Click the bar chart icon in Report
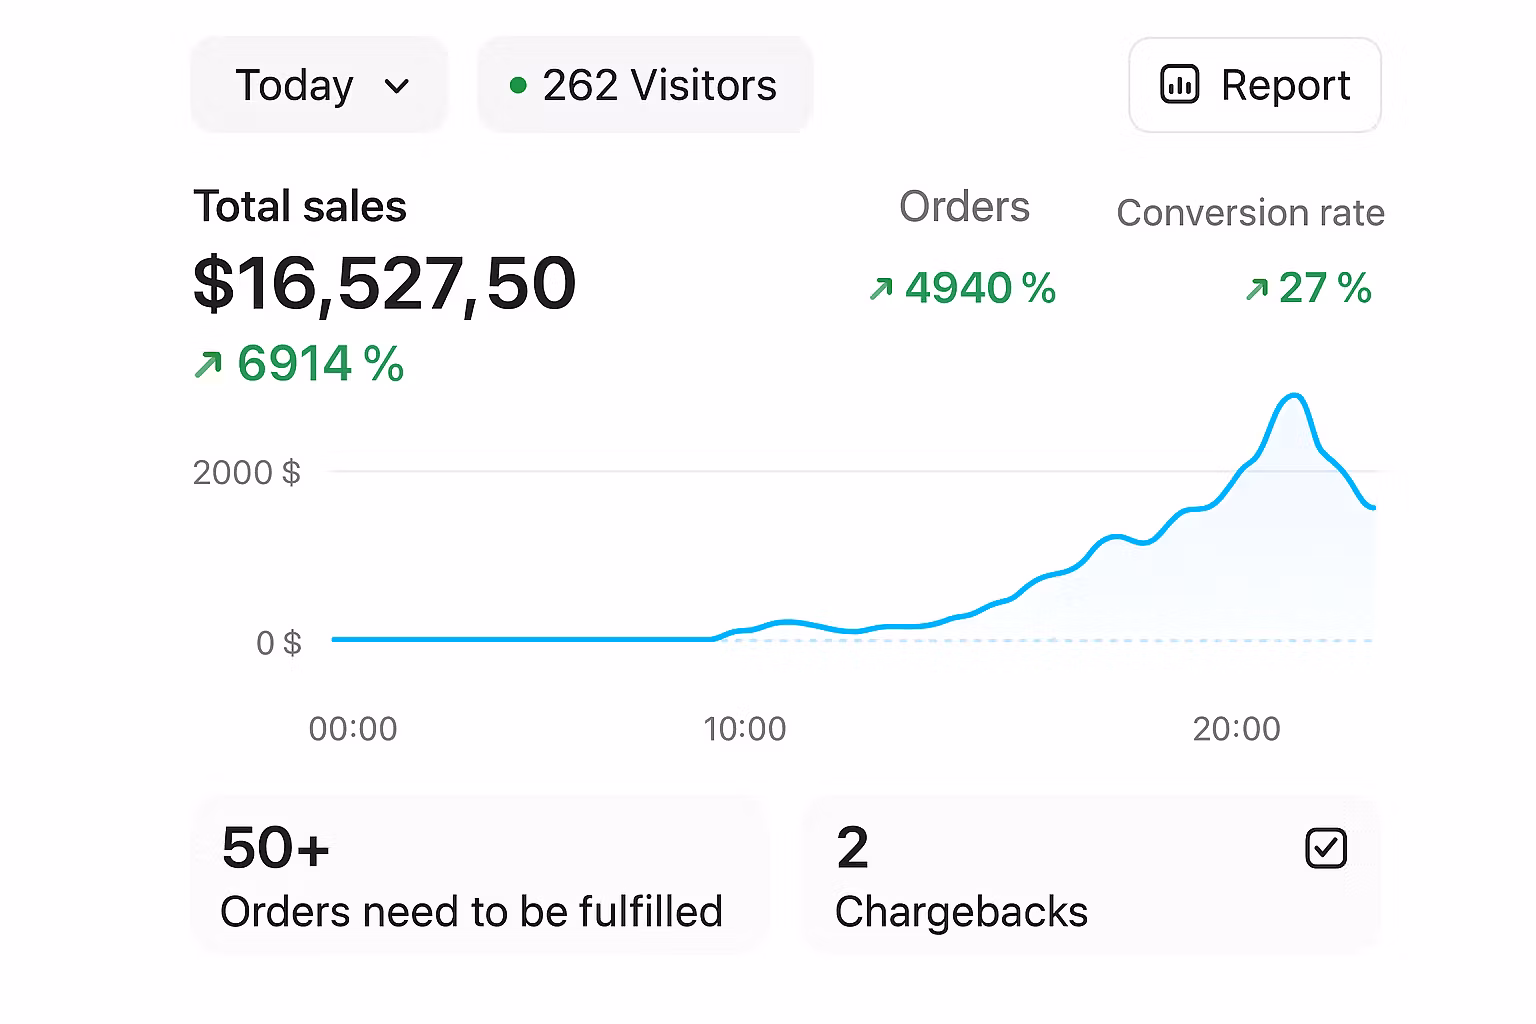The height and width of the screenshot is (1024, 1536). [x=1179, y=85]
